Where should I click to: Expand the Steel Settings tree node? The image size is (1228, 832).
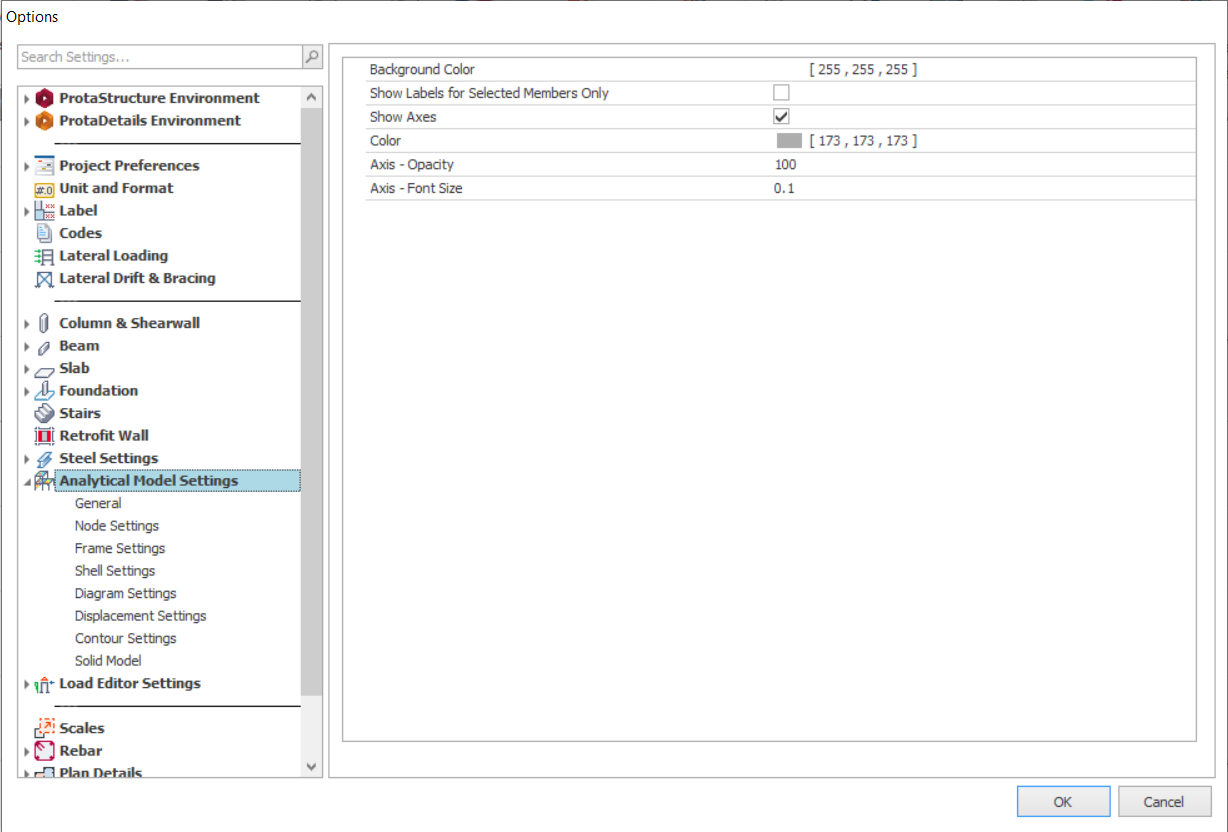pyautogui.click(x=27, y=459)
